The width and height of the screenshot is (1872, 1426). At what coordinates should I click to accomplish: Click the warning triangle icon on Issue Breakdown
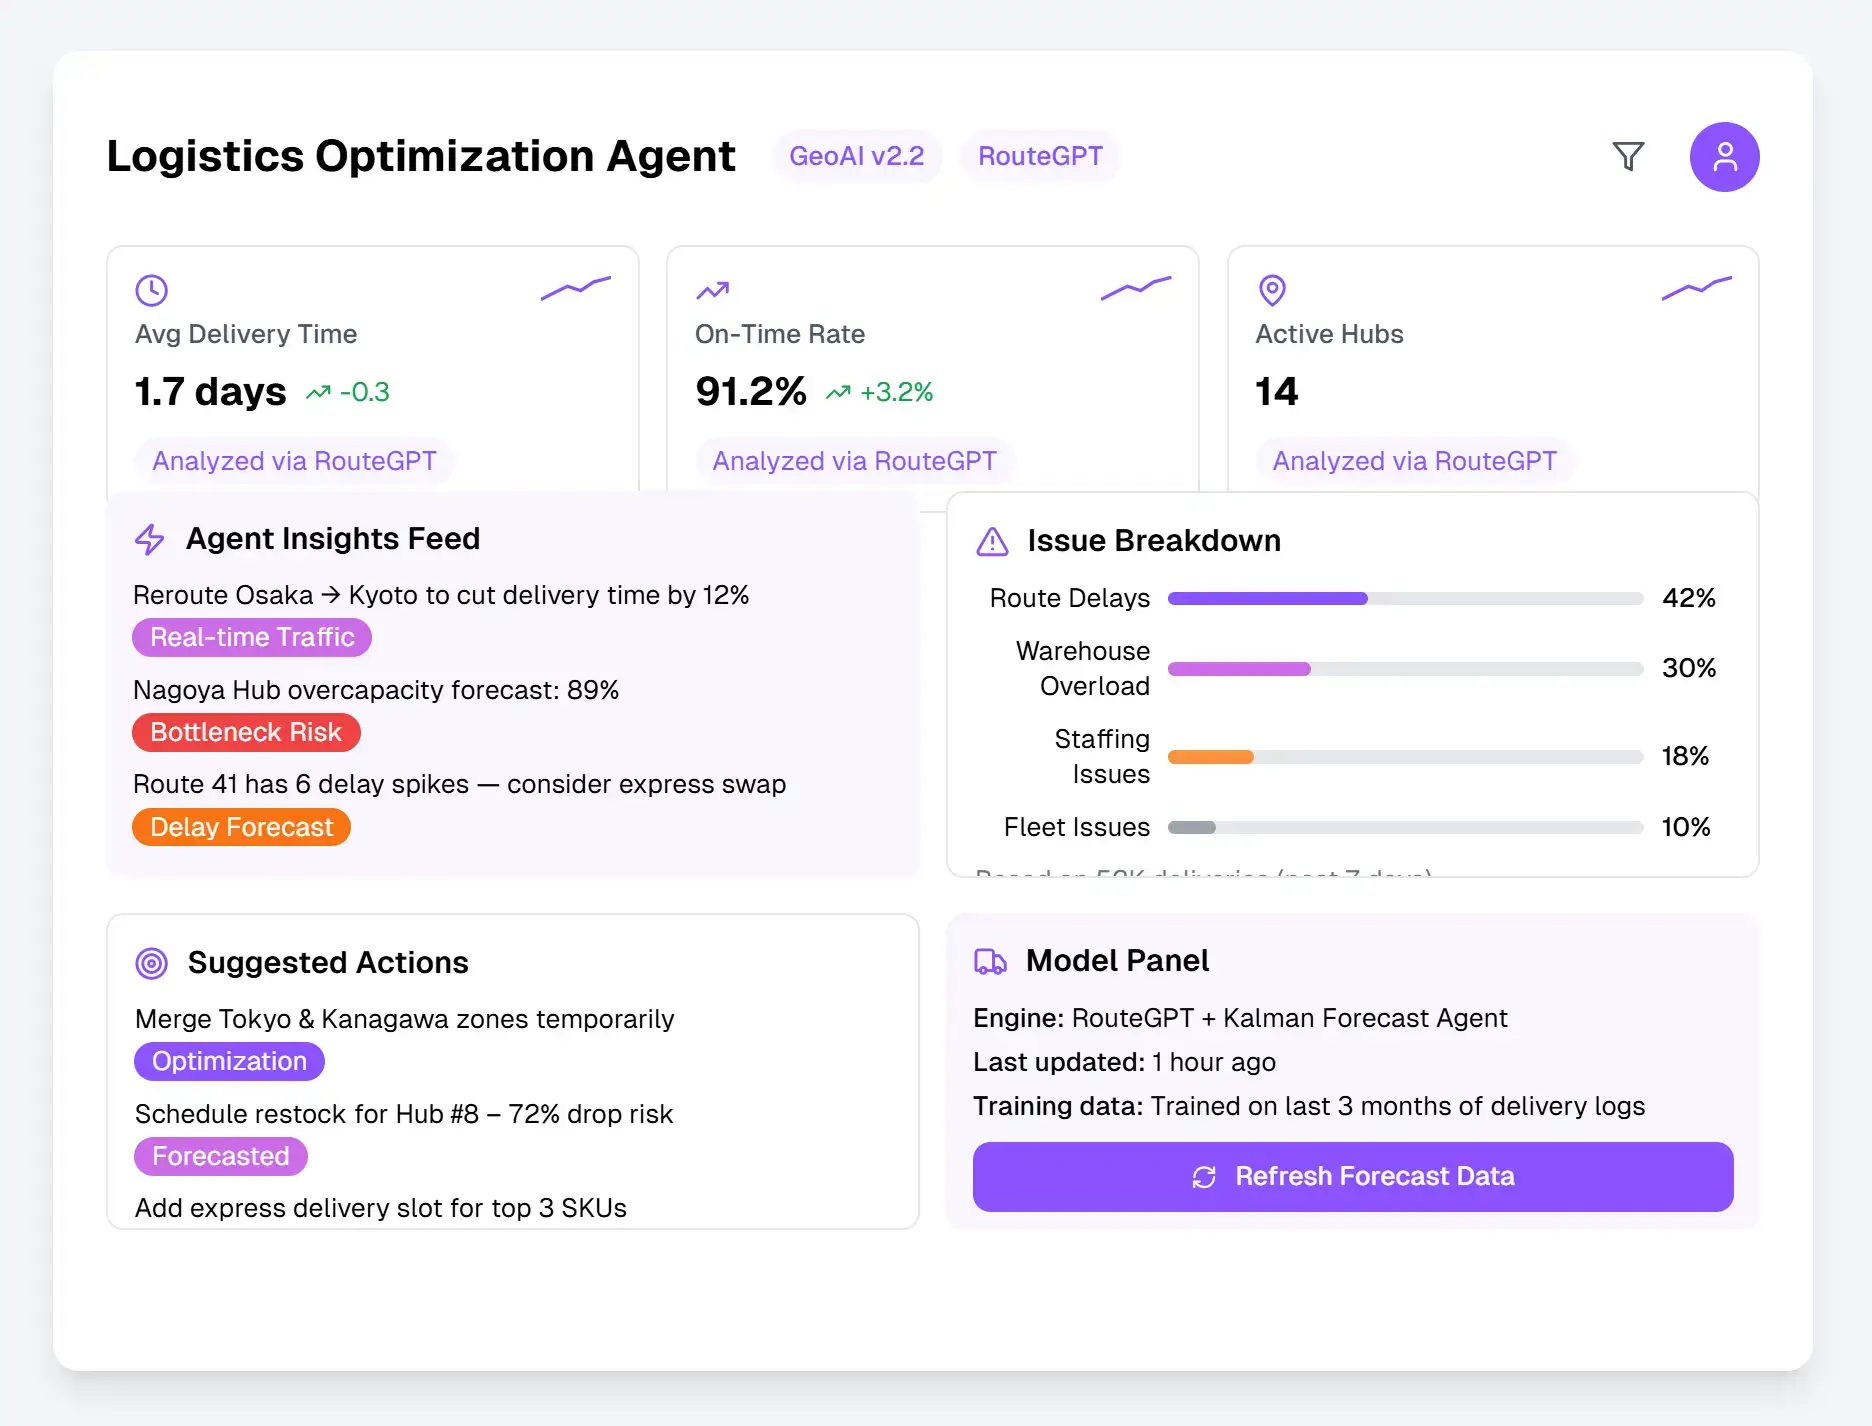point(991,541)
